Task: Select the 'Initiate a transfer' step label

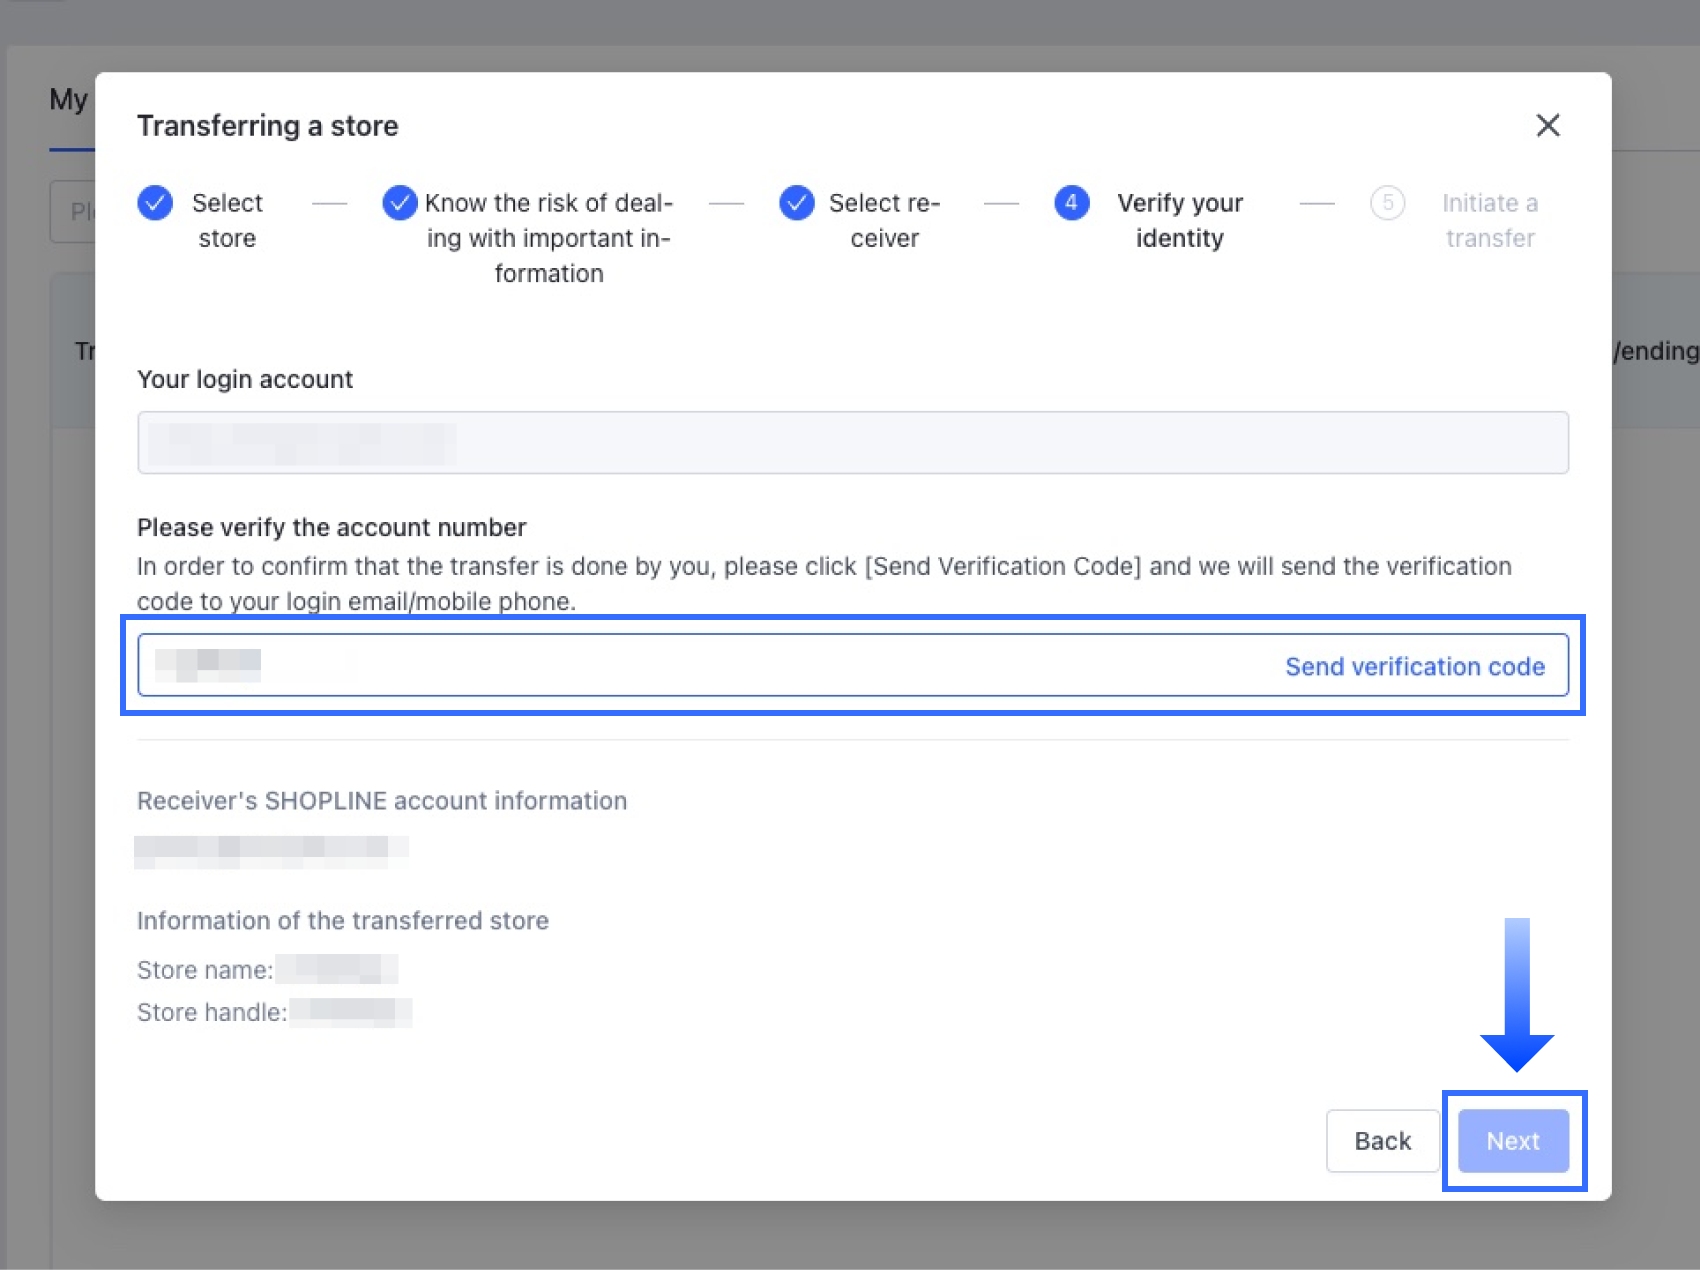Action: tap(1489, 220)
